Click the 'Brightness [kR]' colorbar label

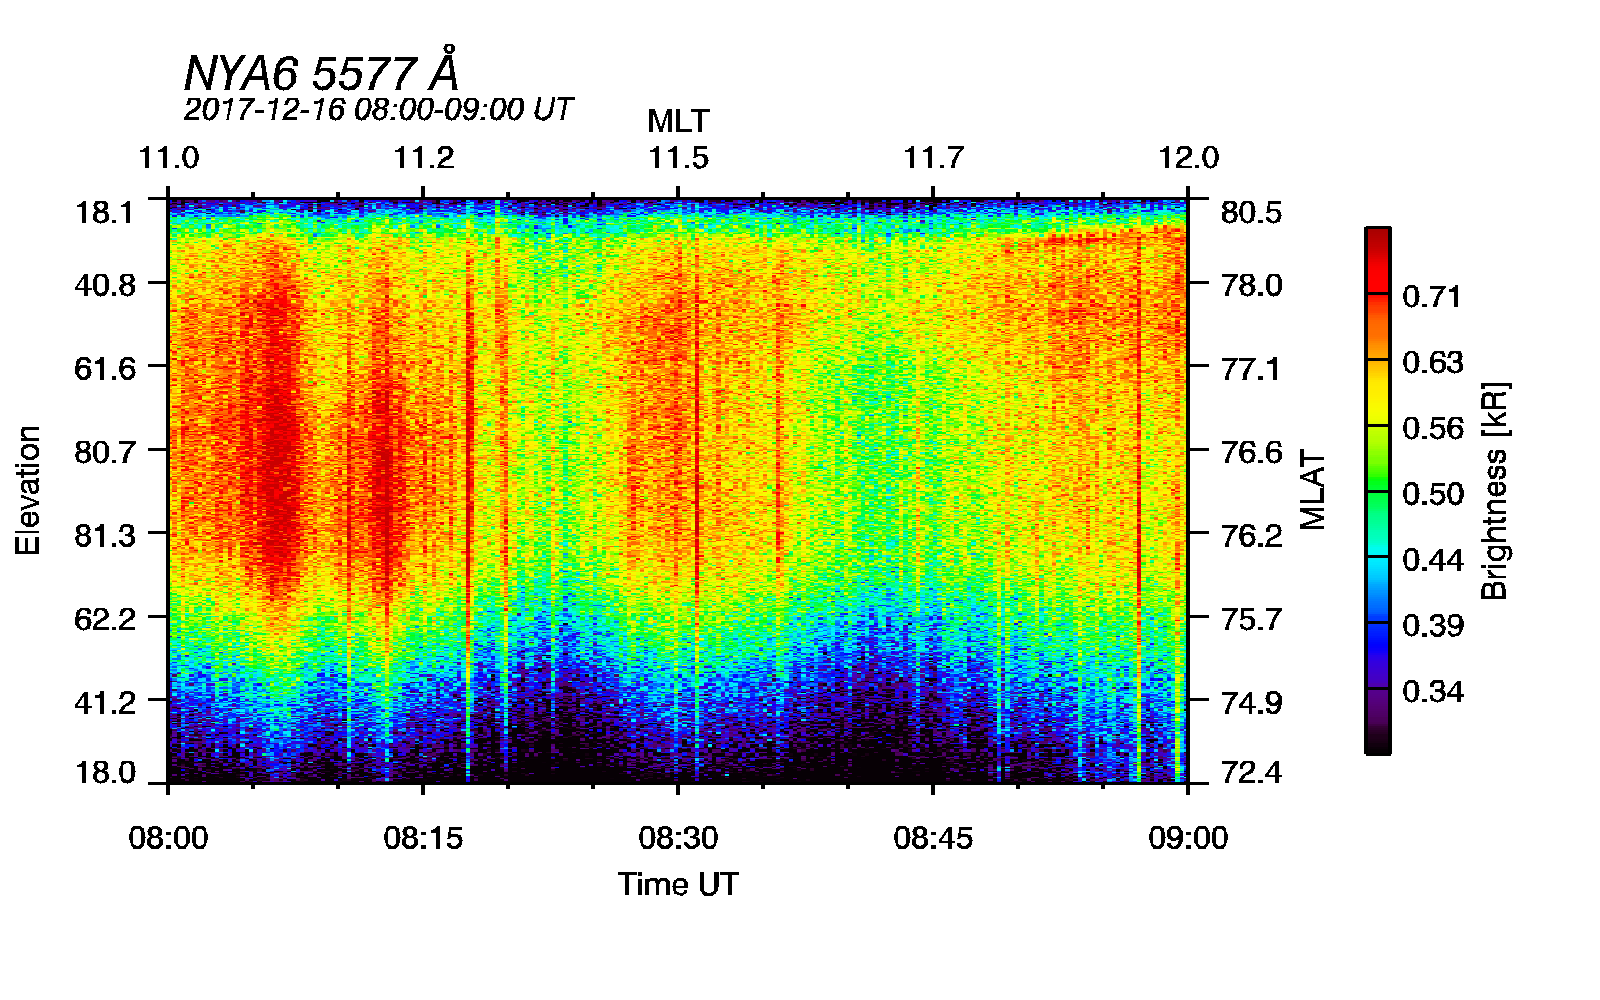pos(1494,490)
